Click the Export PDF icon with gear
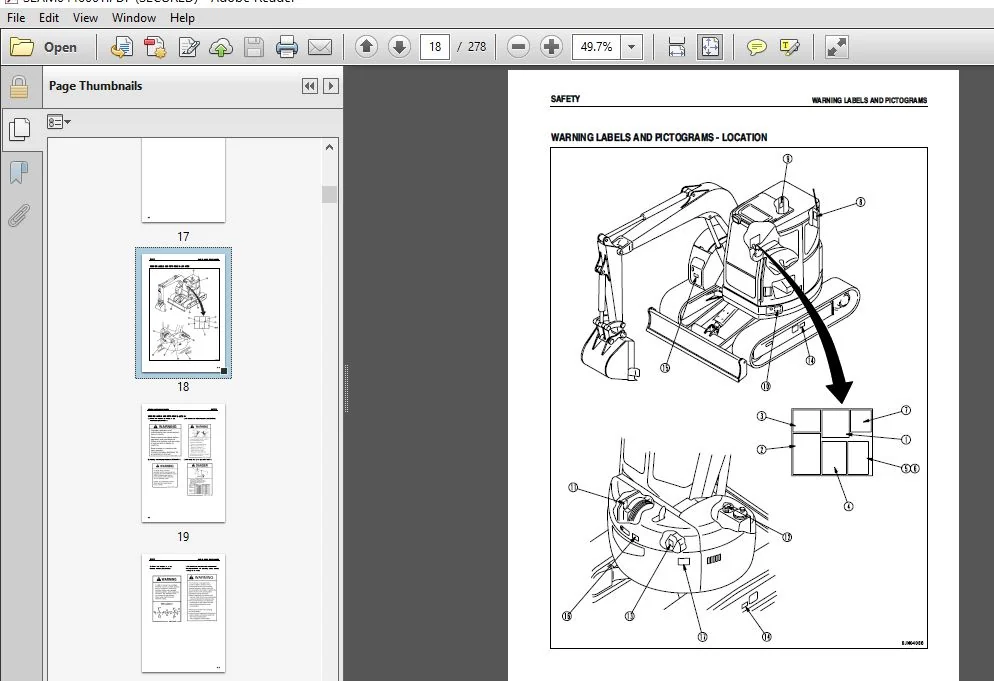 coord(155,47)
